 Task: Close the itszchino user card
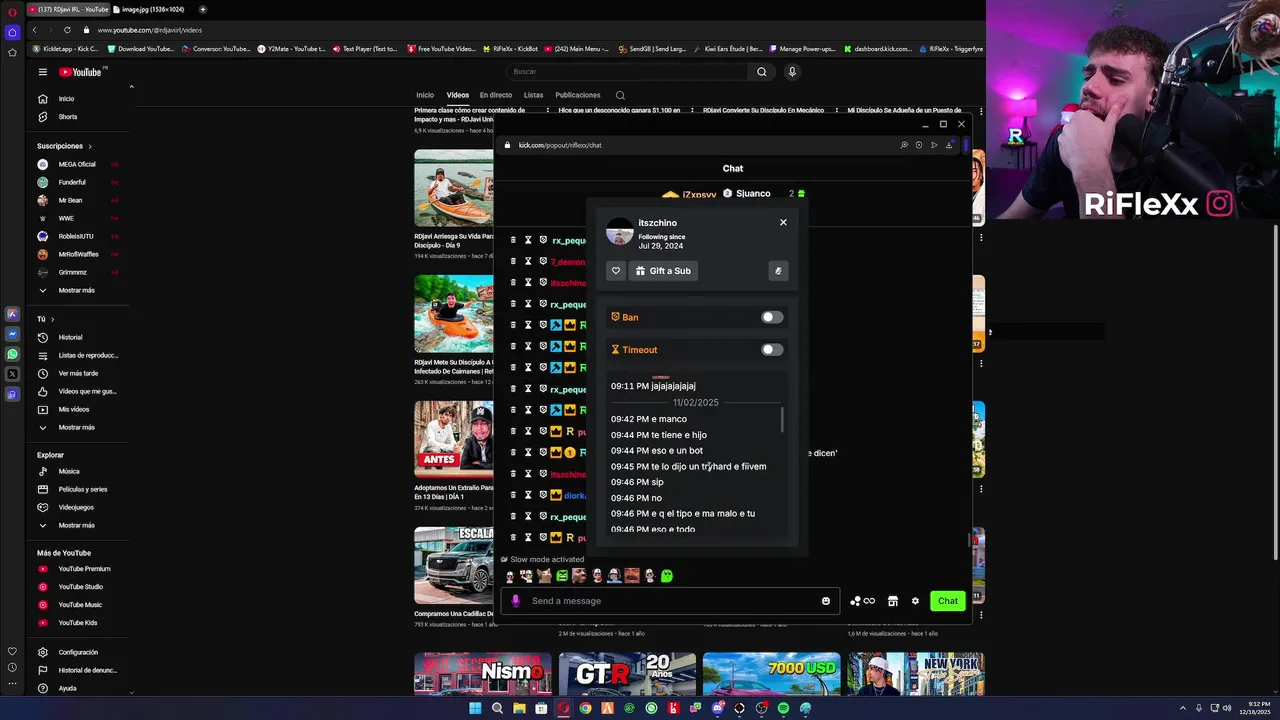783,222
